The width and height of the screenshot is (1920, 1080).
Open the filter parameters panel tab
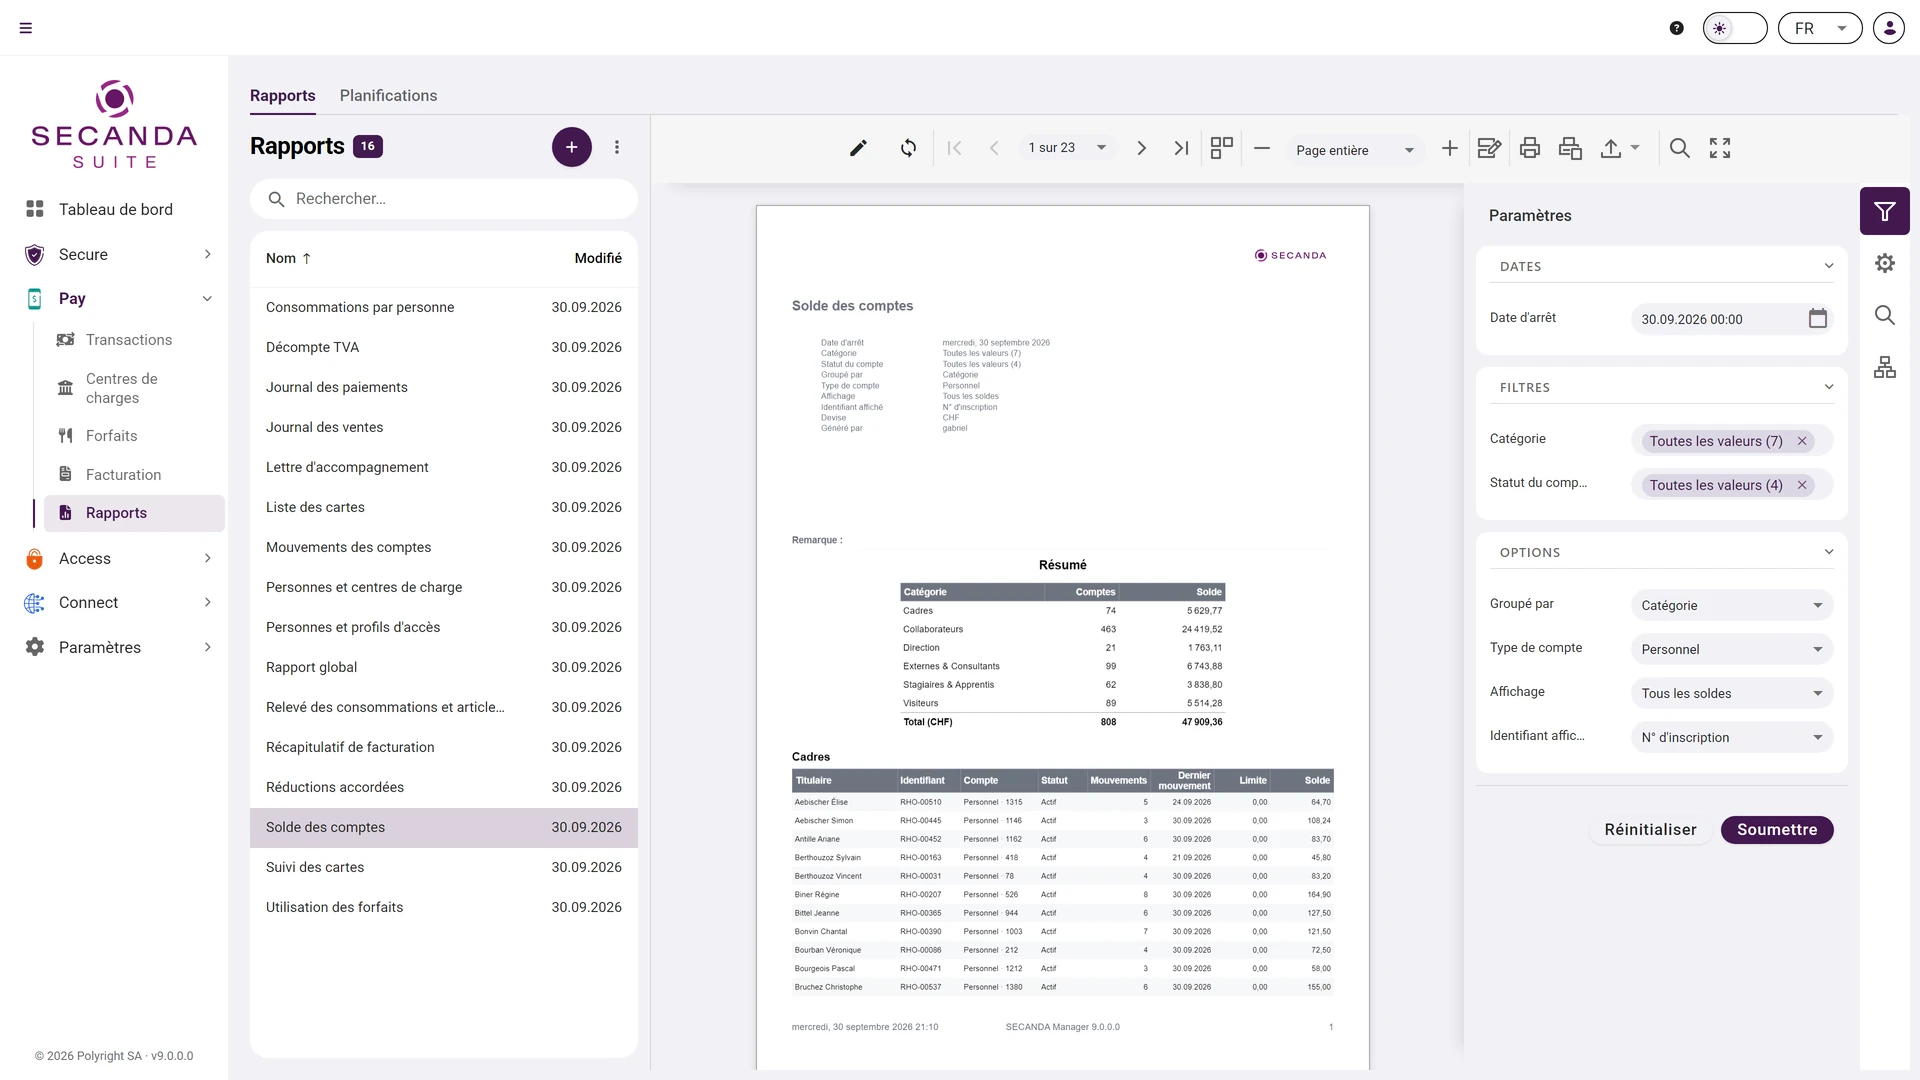point(1885,211)
